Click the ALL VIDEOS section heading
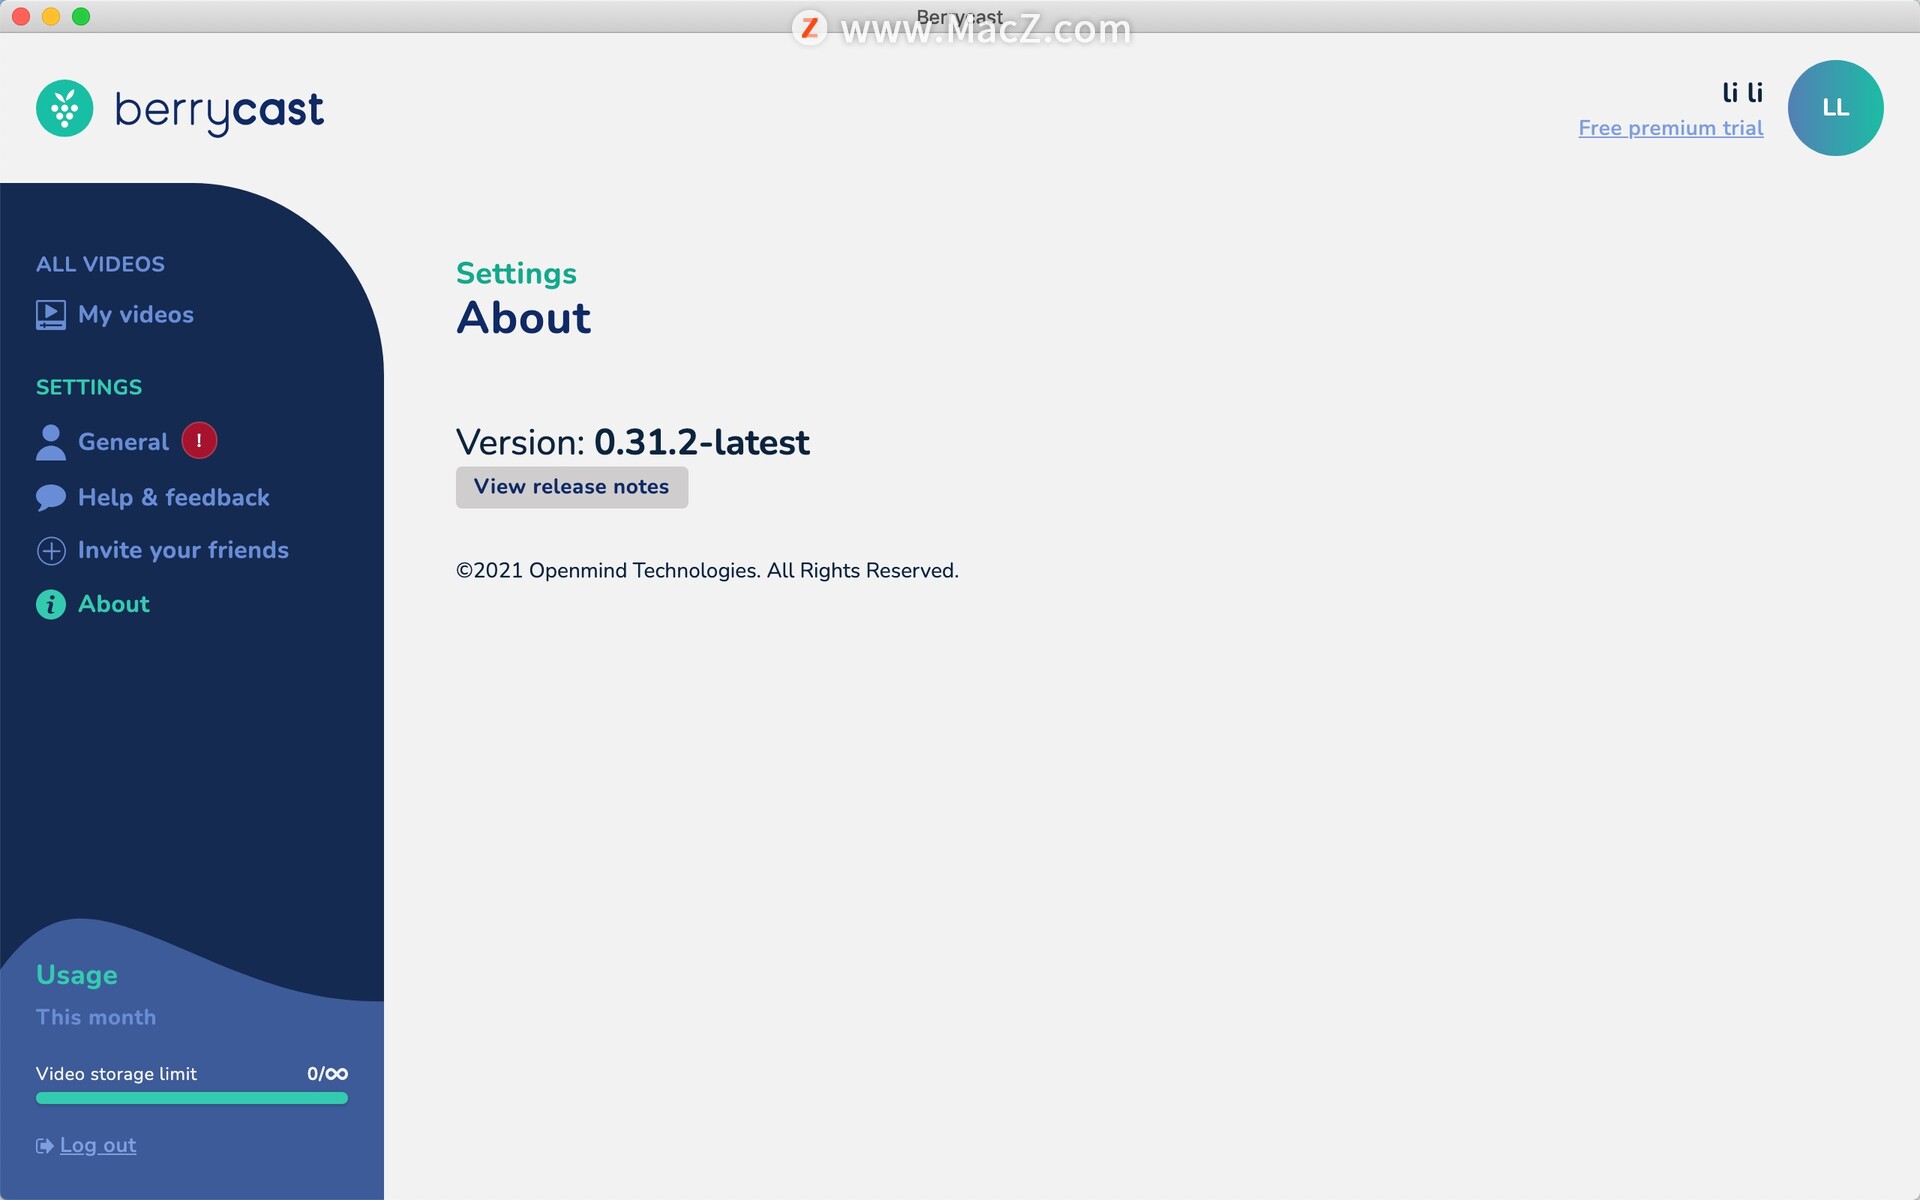The width and height of the screenshot is (1920, 1200). 100,264
